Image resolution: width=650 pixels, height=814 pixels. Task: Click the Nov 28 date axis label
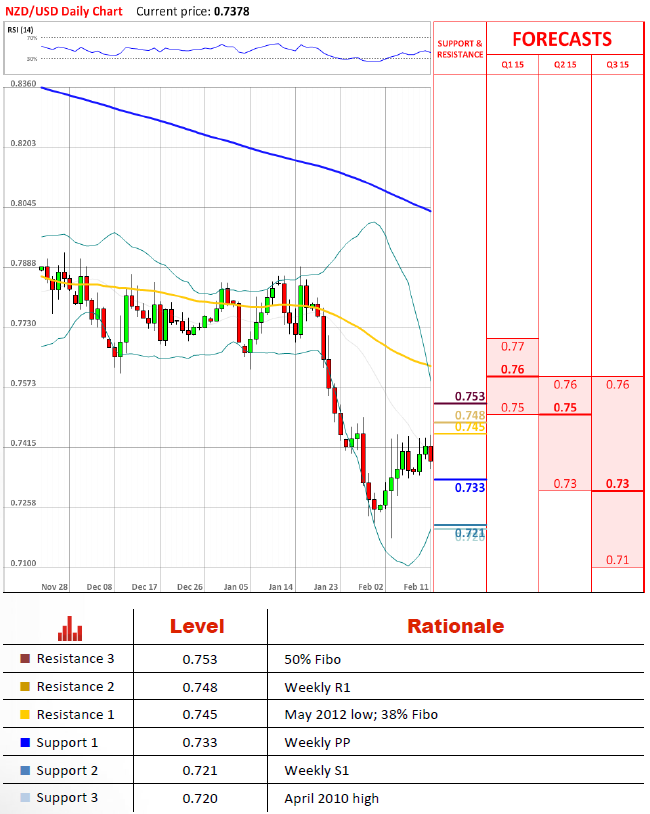(x=55, y=587)
